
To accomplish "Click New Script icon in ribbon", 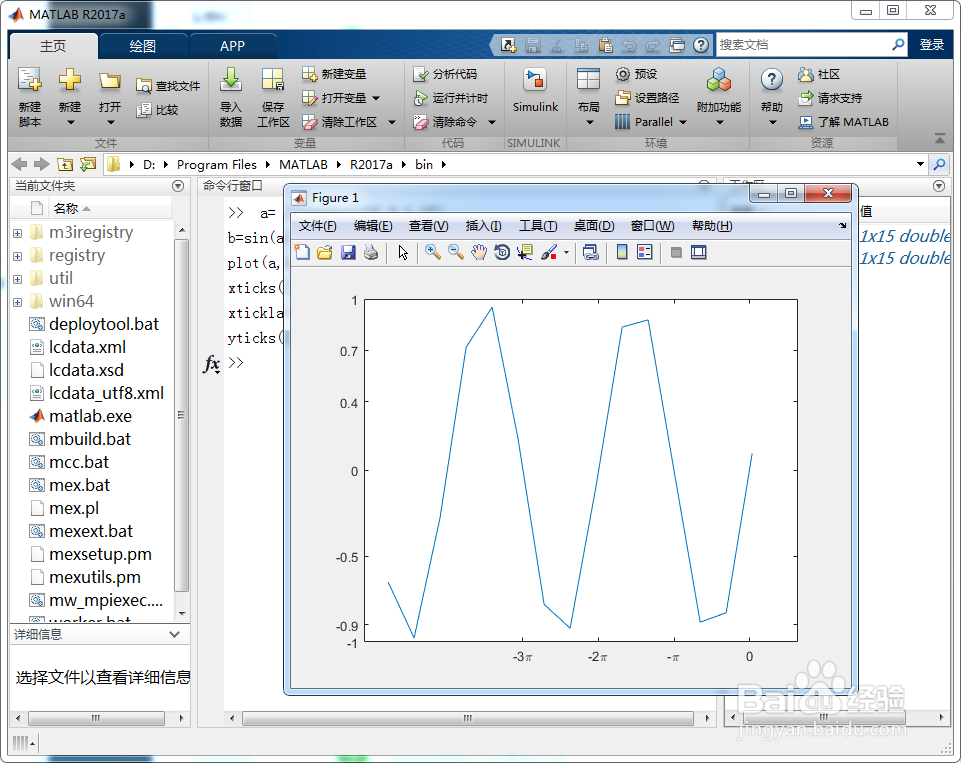I will point(29,80).
